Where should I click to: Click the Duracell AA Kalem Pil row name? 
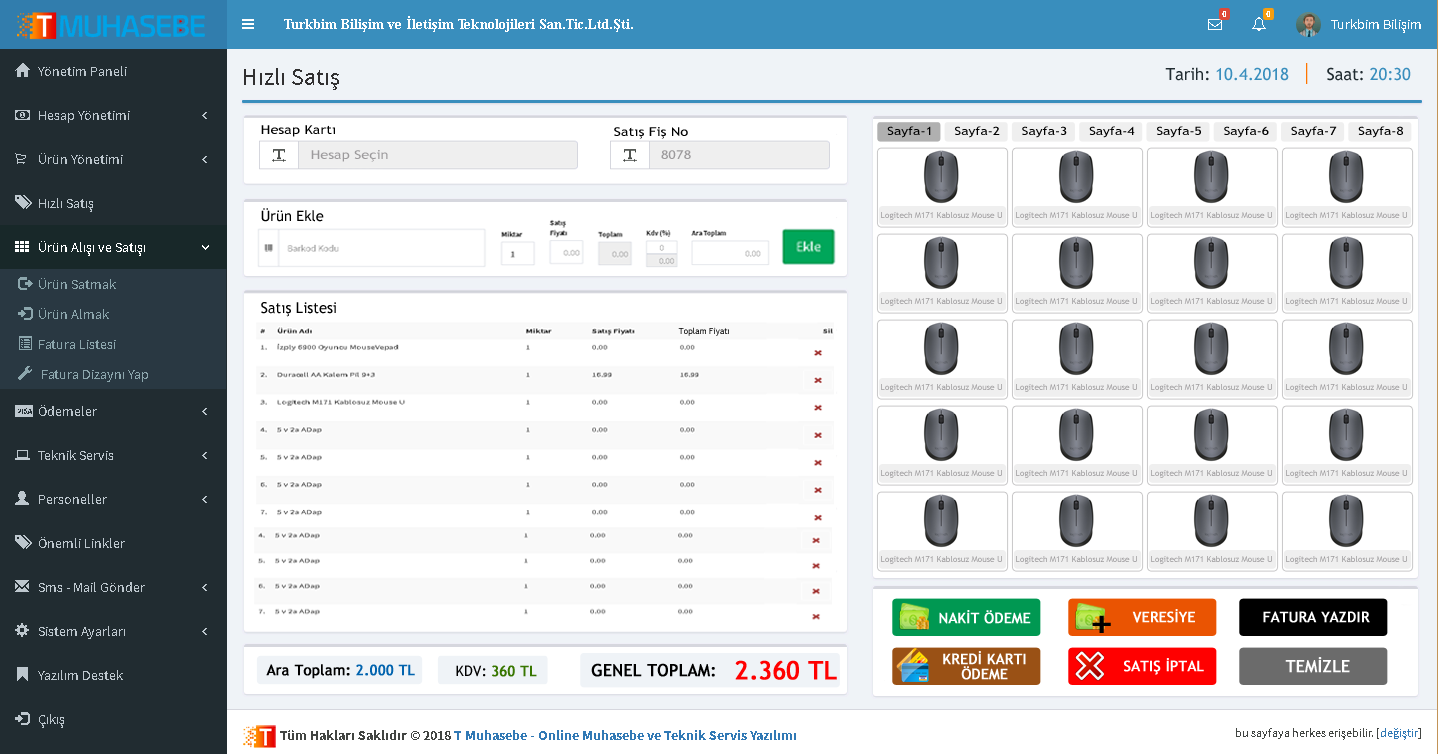pyautogui.click(x=325, y=374)
